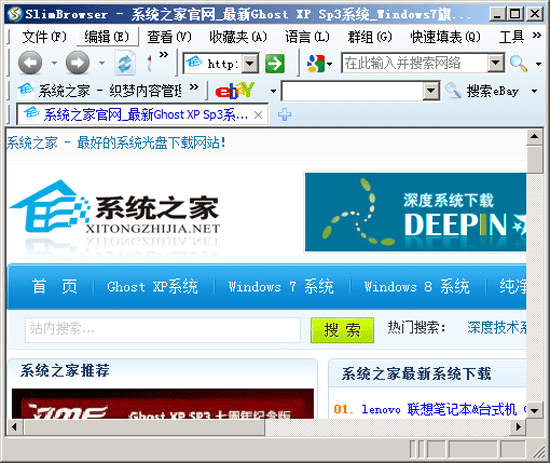Click the magnifier search web icon

[518, 63]
